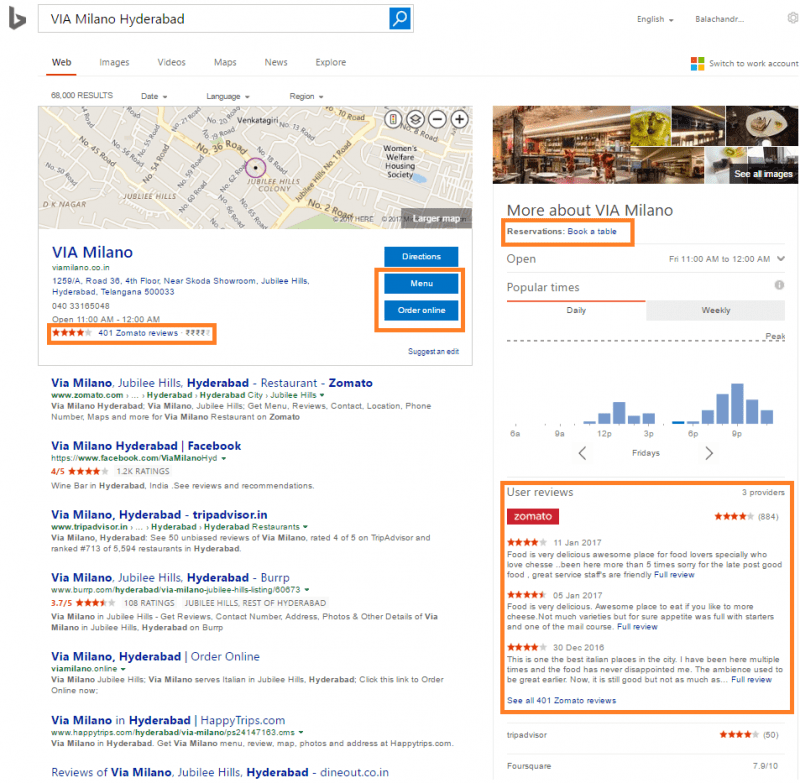Switch to the Maps tab
The image size is (800, 783).
coord(225,62)
